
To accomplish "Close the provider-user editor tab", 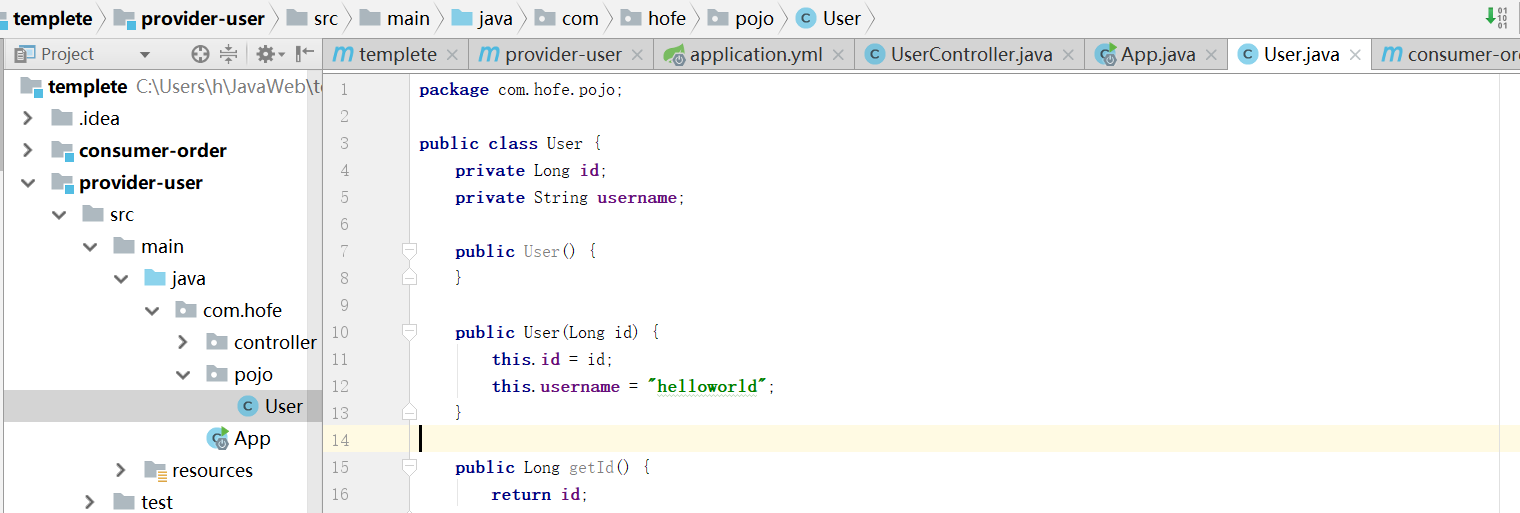I will [637, 55].
